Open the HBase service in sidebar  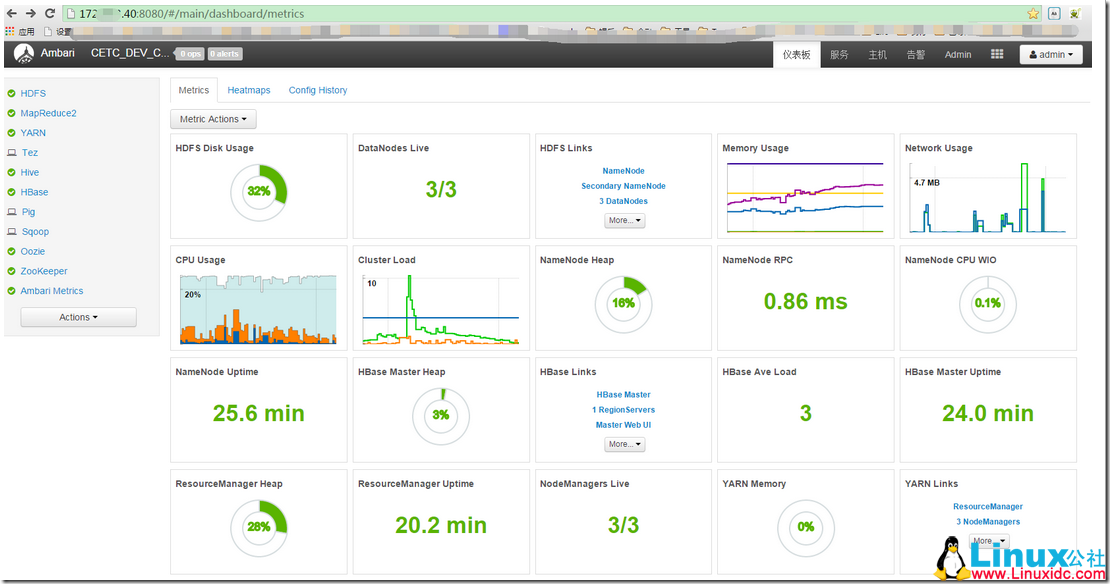34,192
